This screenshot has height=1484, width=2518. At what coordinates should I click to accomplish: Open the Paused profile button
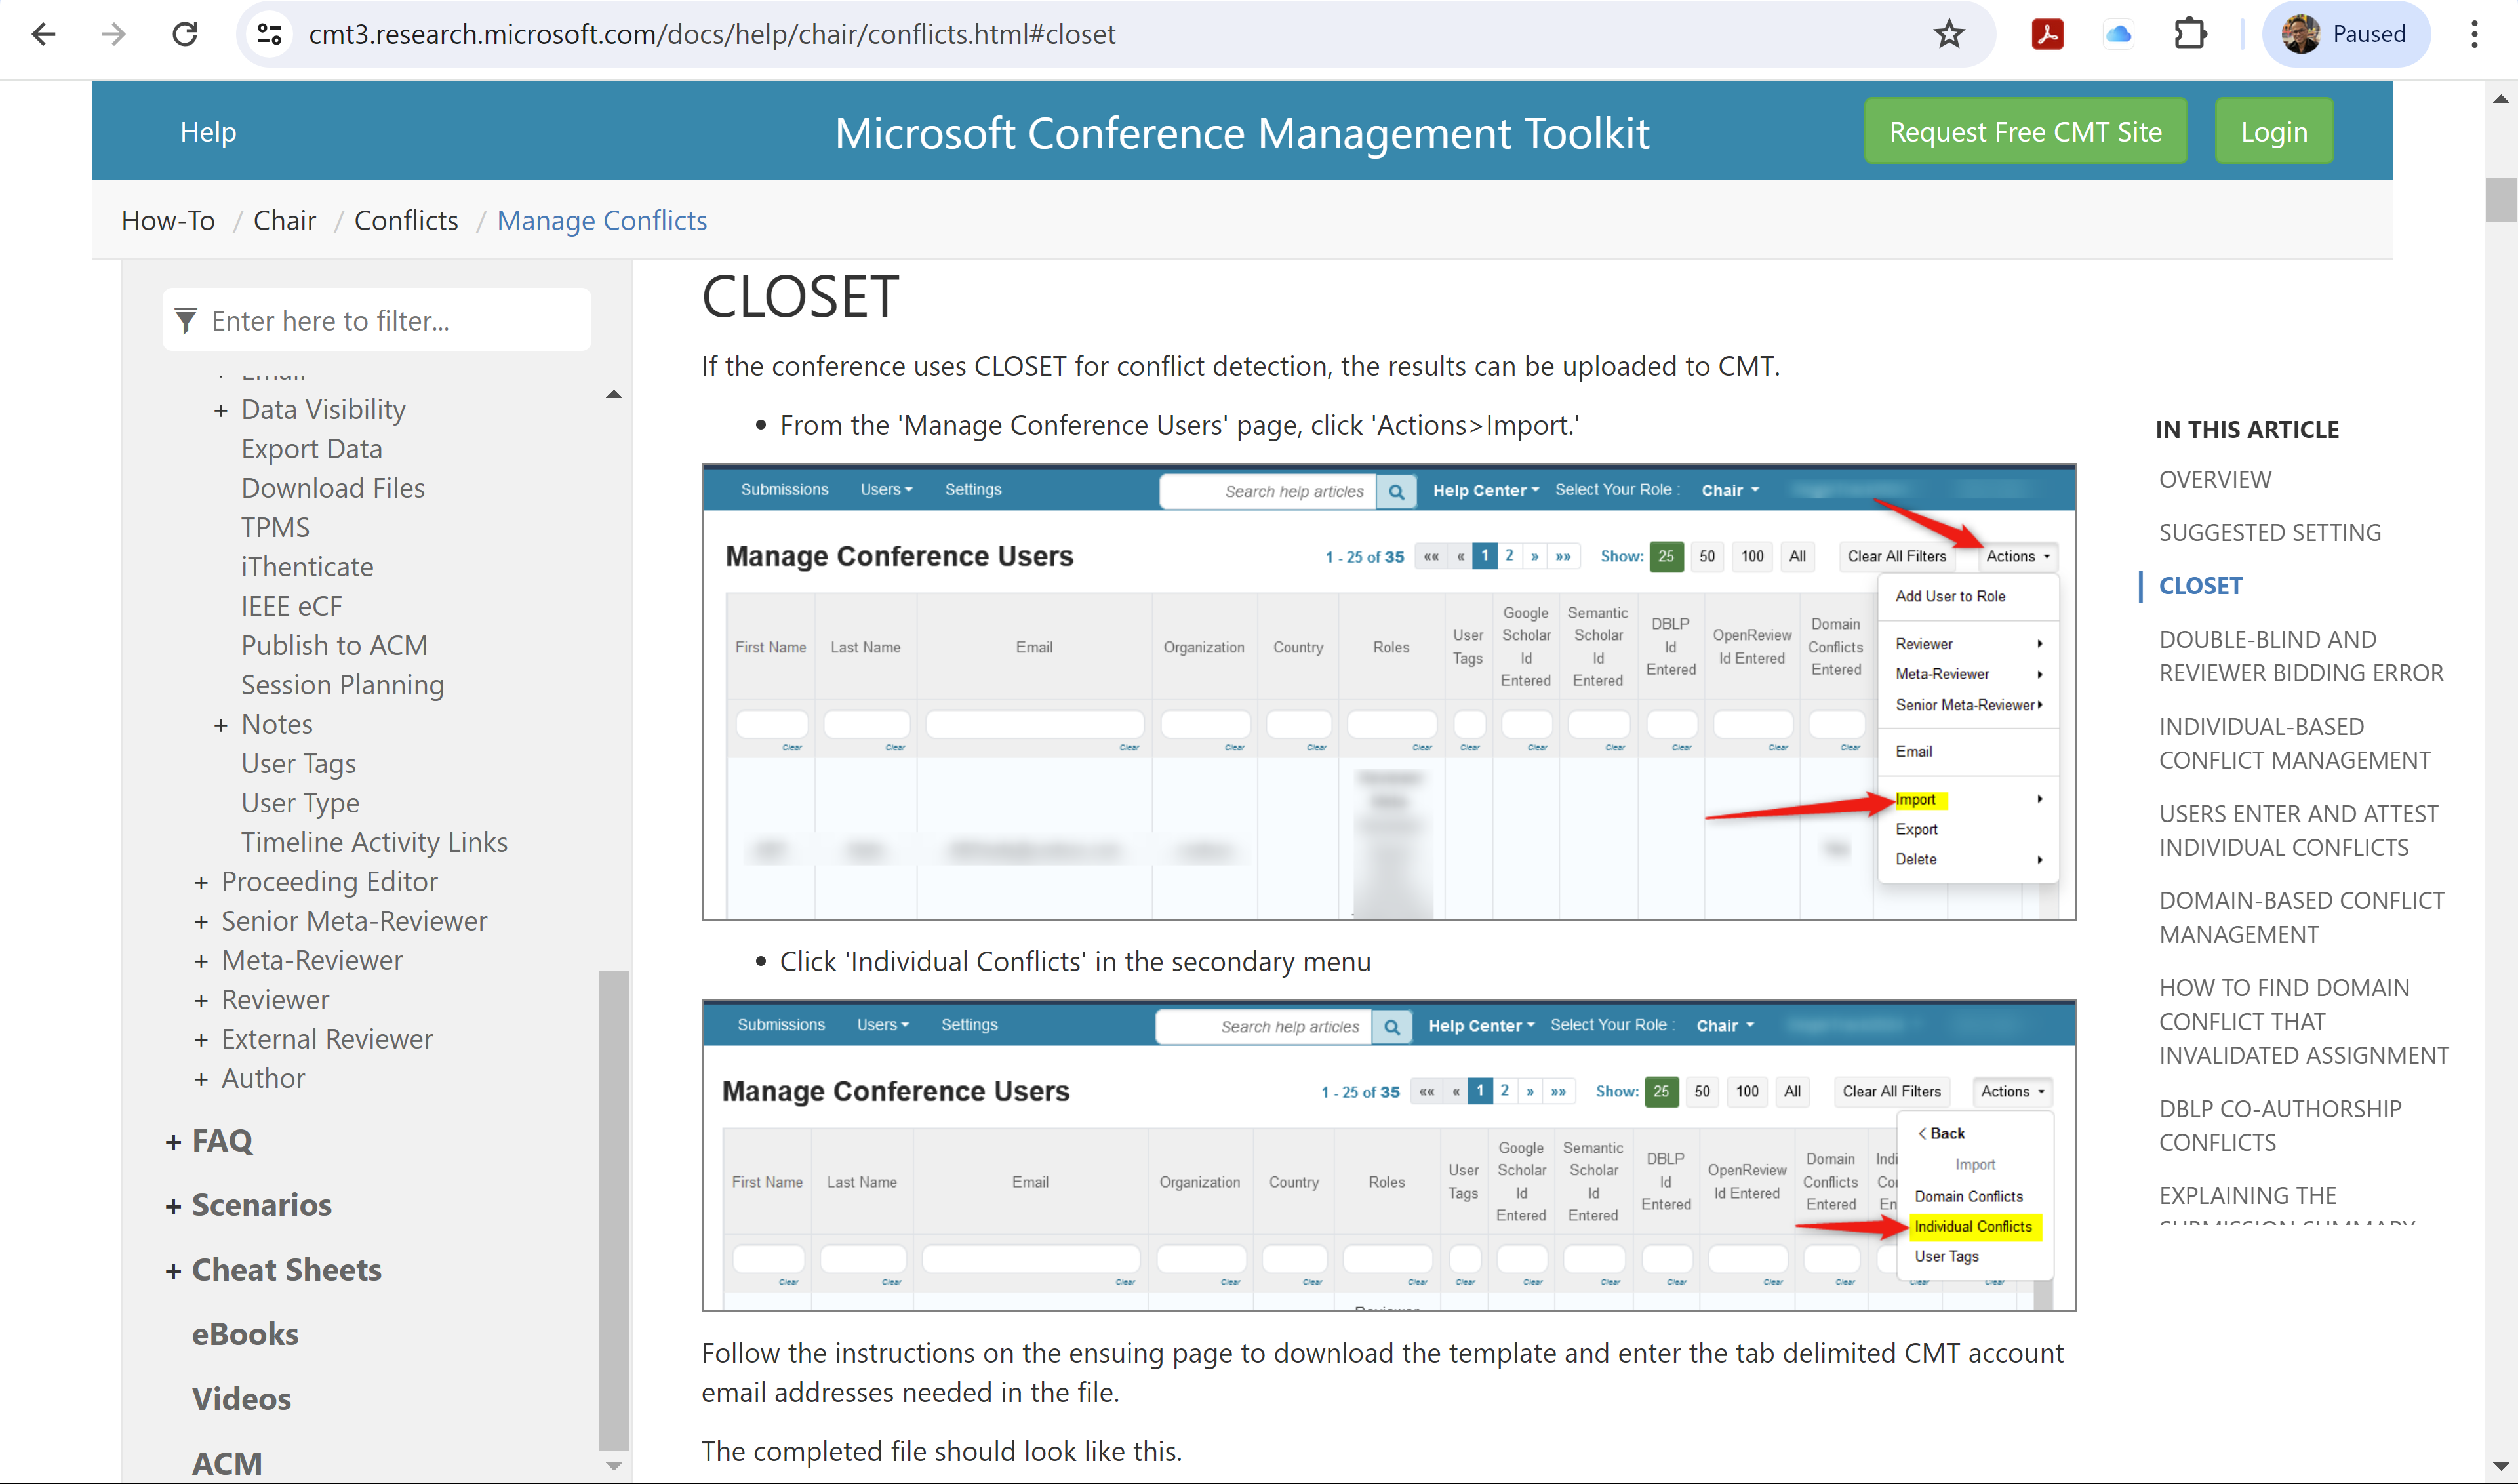2345,34
